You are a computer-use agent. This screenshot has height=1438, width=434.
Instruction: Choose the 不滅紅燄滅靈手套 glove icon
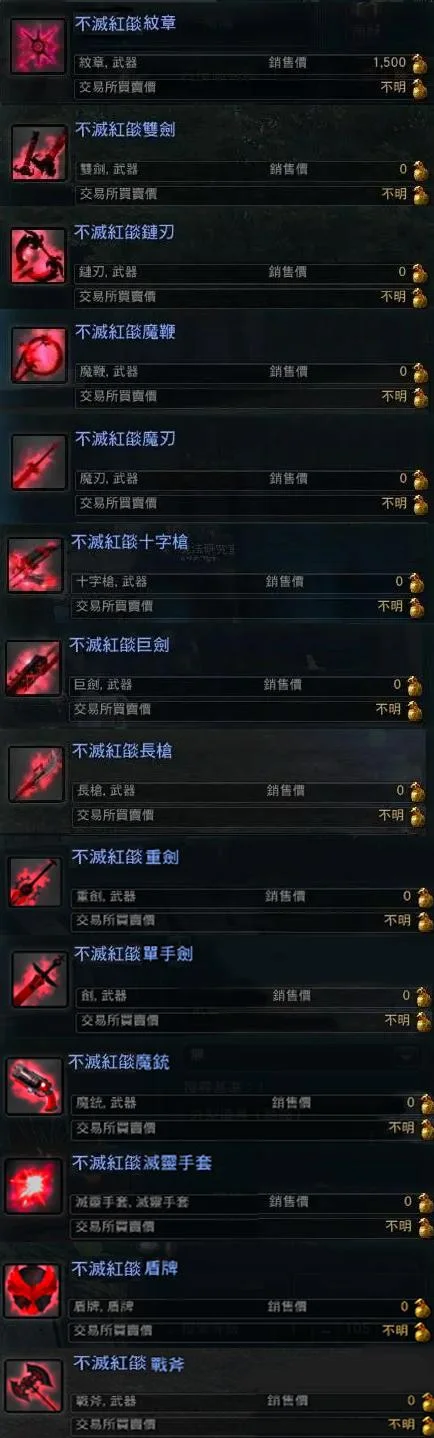coord(35,1186)
